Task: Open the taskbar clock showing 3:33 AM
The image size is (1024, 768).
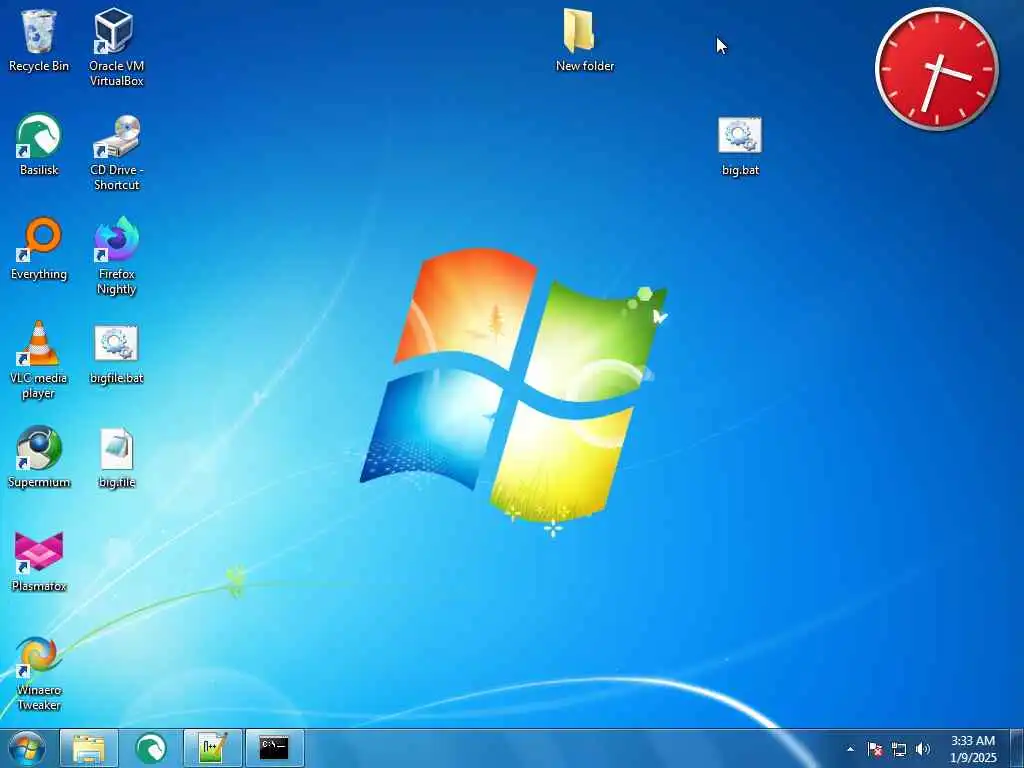Action: (973, 749)
